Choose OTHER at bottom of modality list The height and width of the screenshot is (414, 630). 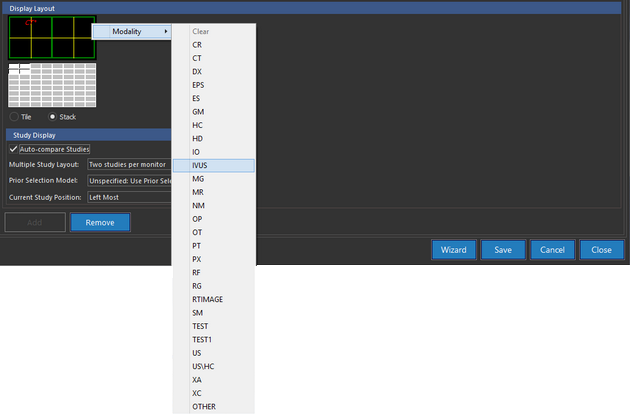point(204,406)
